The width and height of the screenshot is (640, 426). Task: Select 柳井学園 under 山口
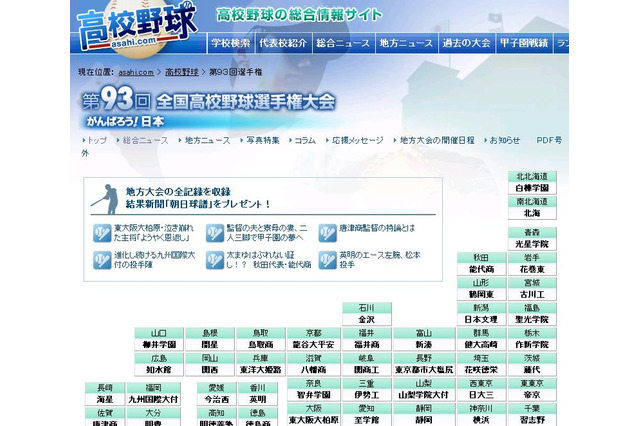pos(159,345)
